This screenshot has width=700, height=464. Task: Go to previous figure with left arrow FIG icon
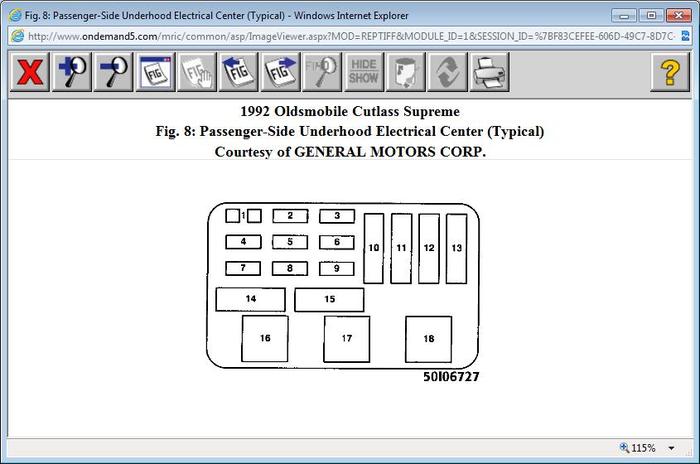(238, 72)
